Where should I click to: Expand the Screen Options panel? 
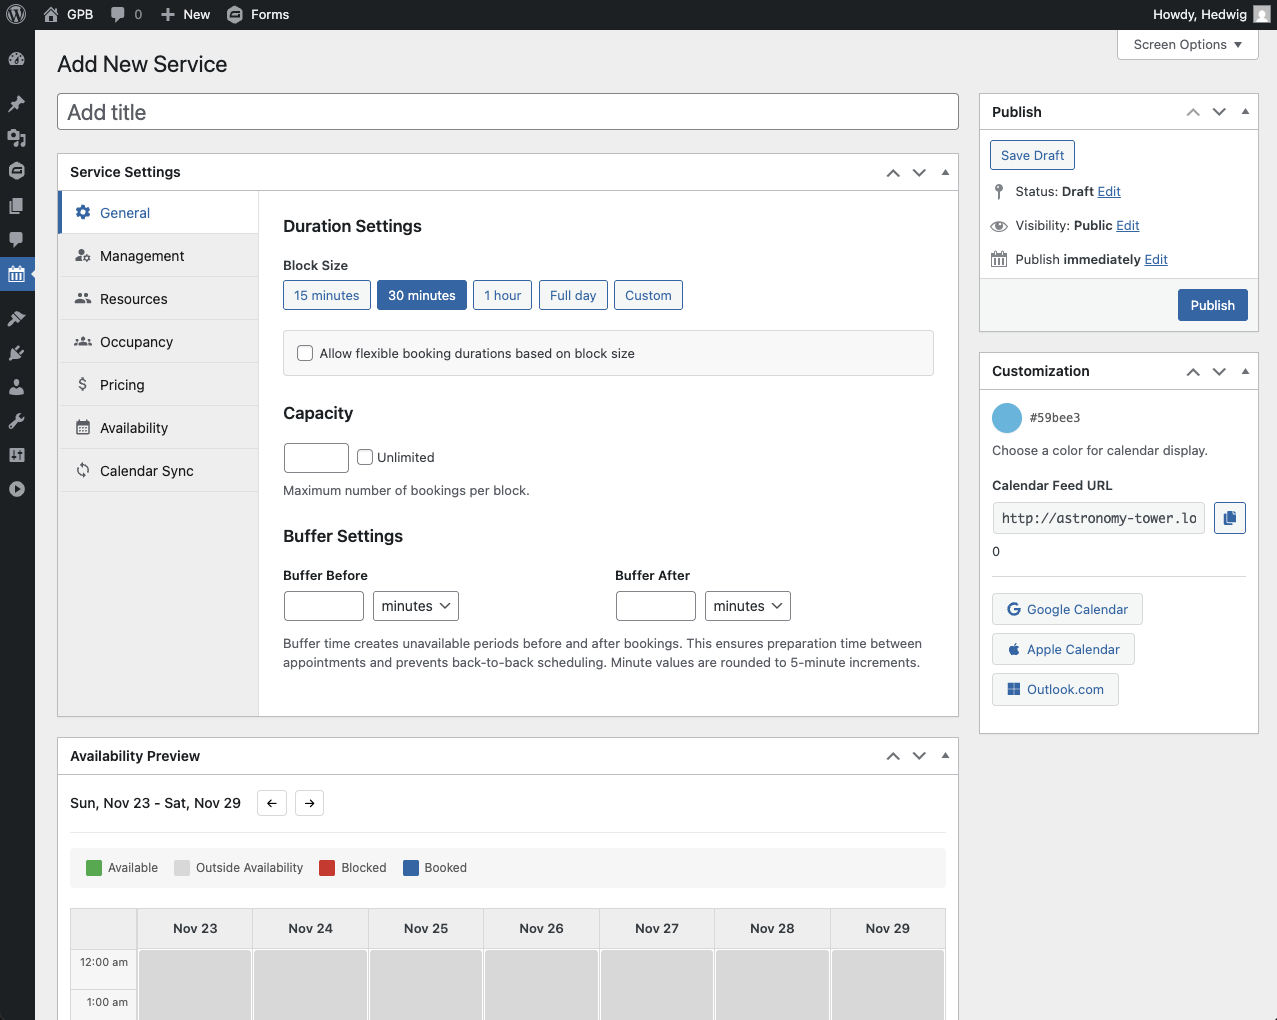(1187, 45)
